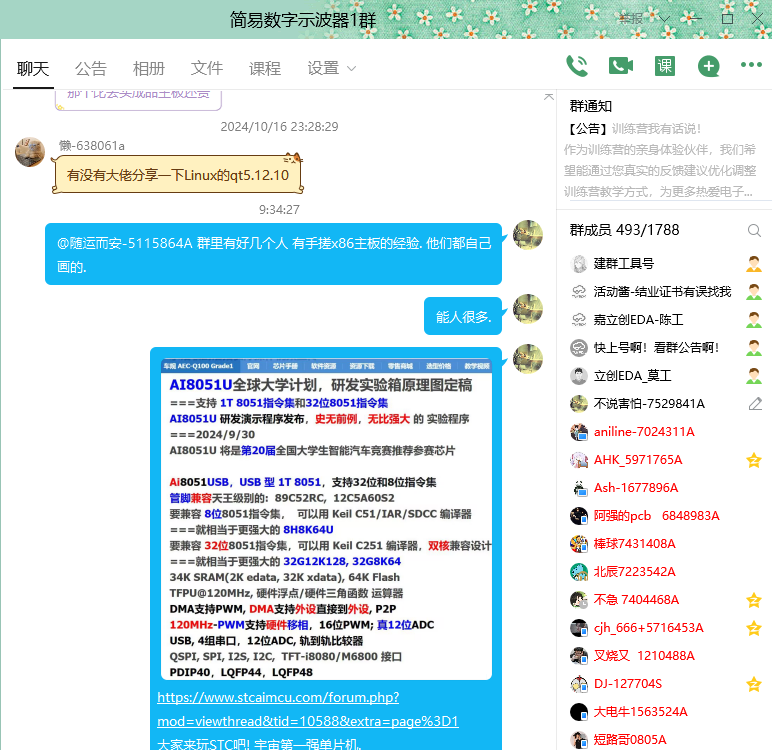This screenshot has height=750, width=772.
Task: Open the 群通知 announcement text
Action: [660, 160]
